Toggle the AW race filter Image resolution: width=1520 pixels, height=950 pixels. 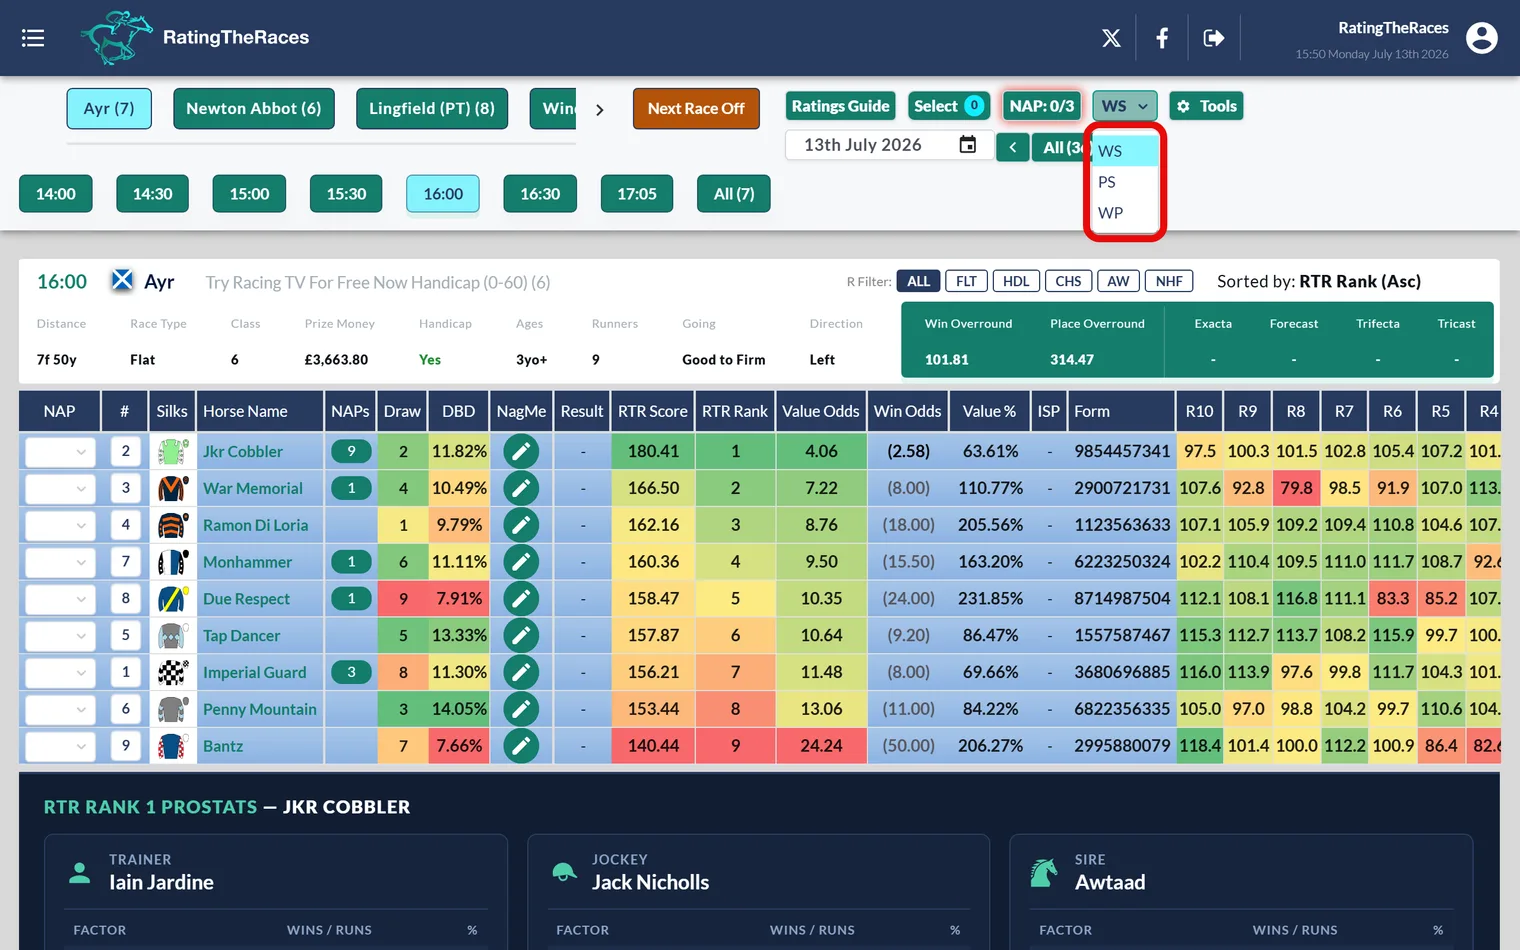pos(1118,281)
